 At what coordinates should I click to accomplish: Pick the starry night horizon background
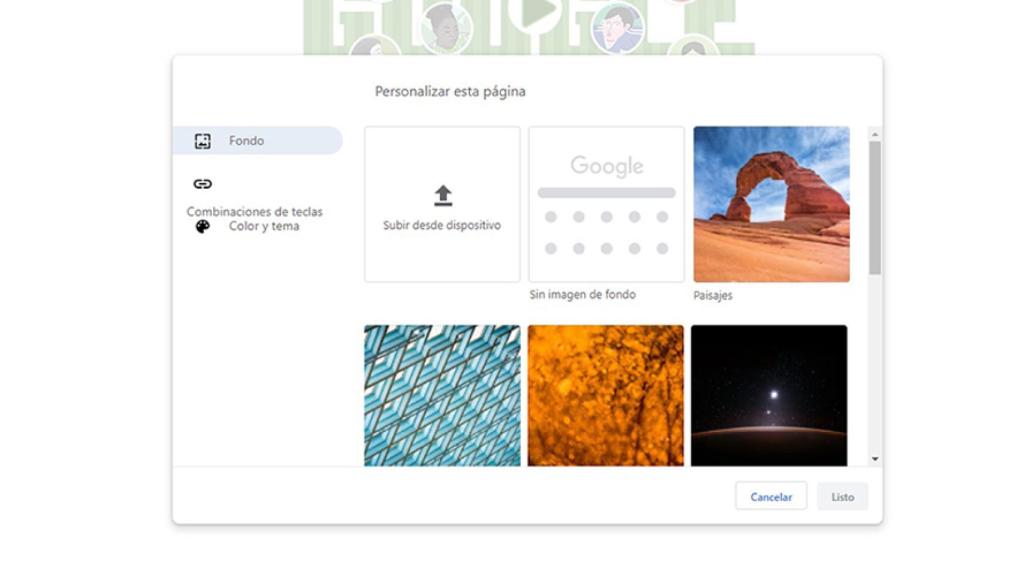click(x=769, y=393)
